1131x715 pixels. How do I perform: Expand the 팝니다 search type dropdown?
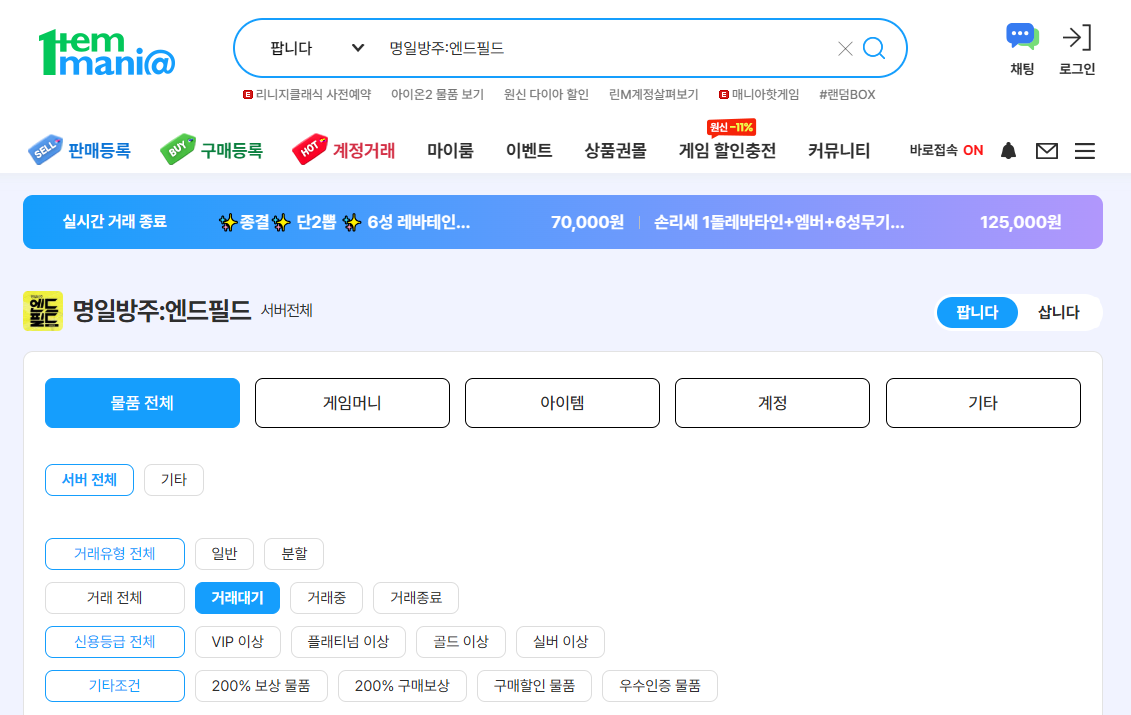[x=317, y=48]
